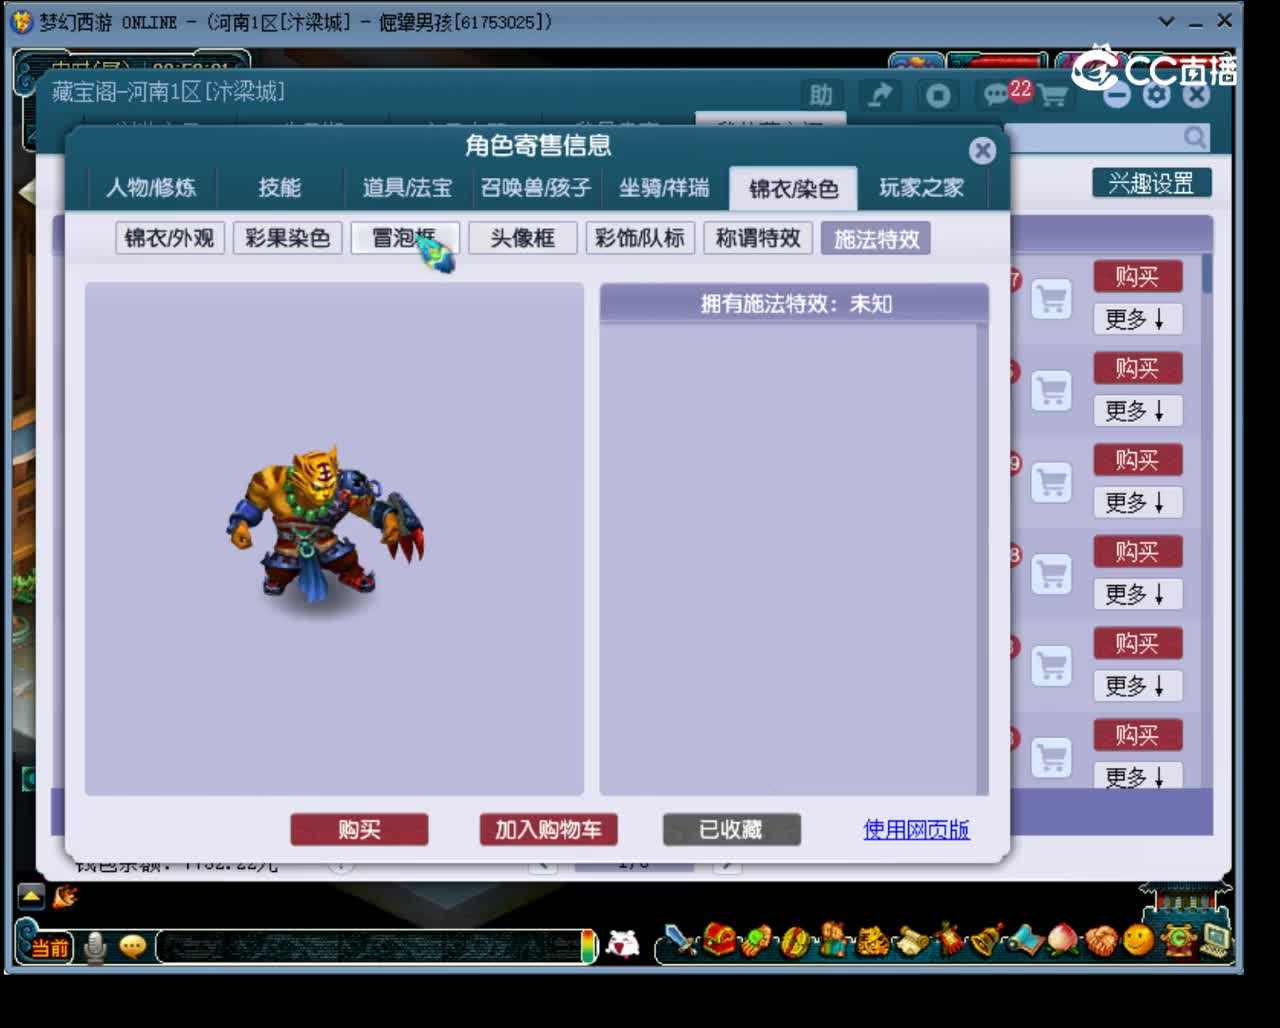1280x1028 pixels.
Task: Select the 锦衣/染色 tab
Action: pos(793,187)
